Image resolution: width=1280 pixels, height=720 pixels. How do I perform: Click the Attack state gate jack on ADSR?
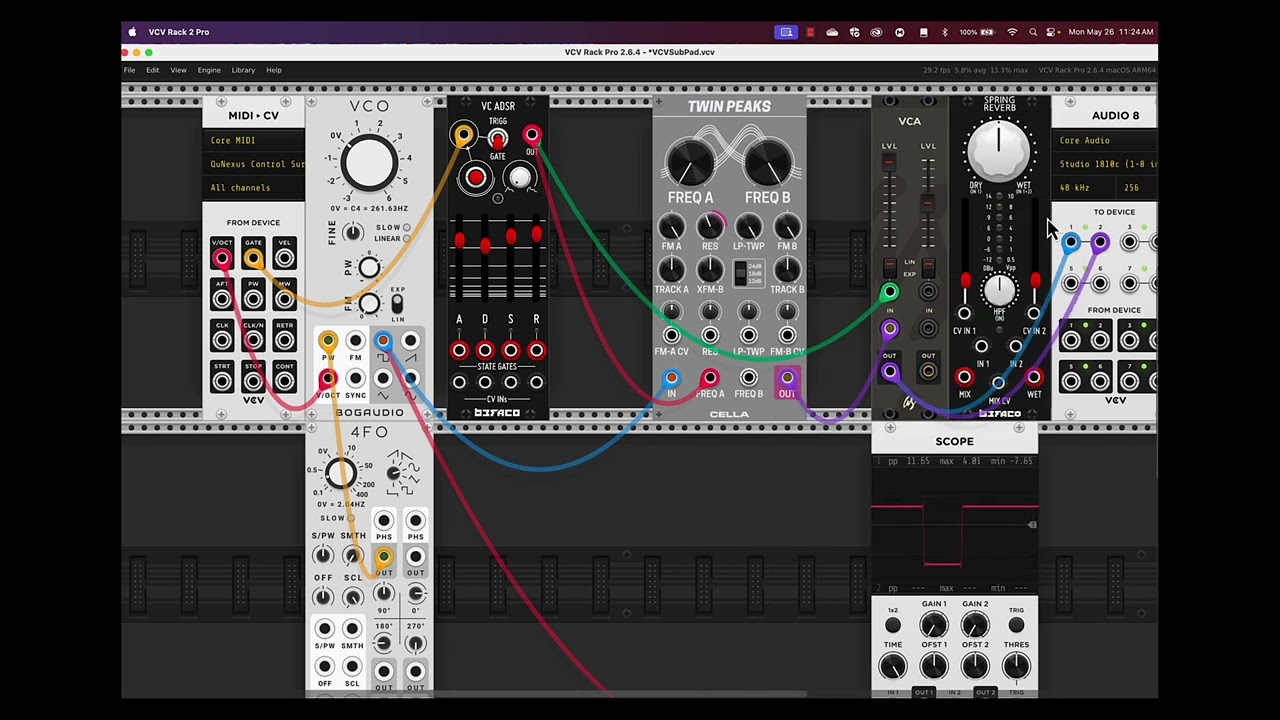pyautogui.click(x=459, y=350)
